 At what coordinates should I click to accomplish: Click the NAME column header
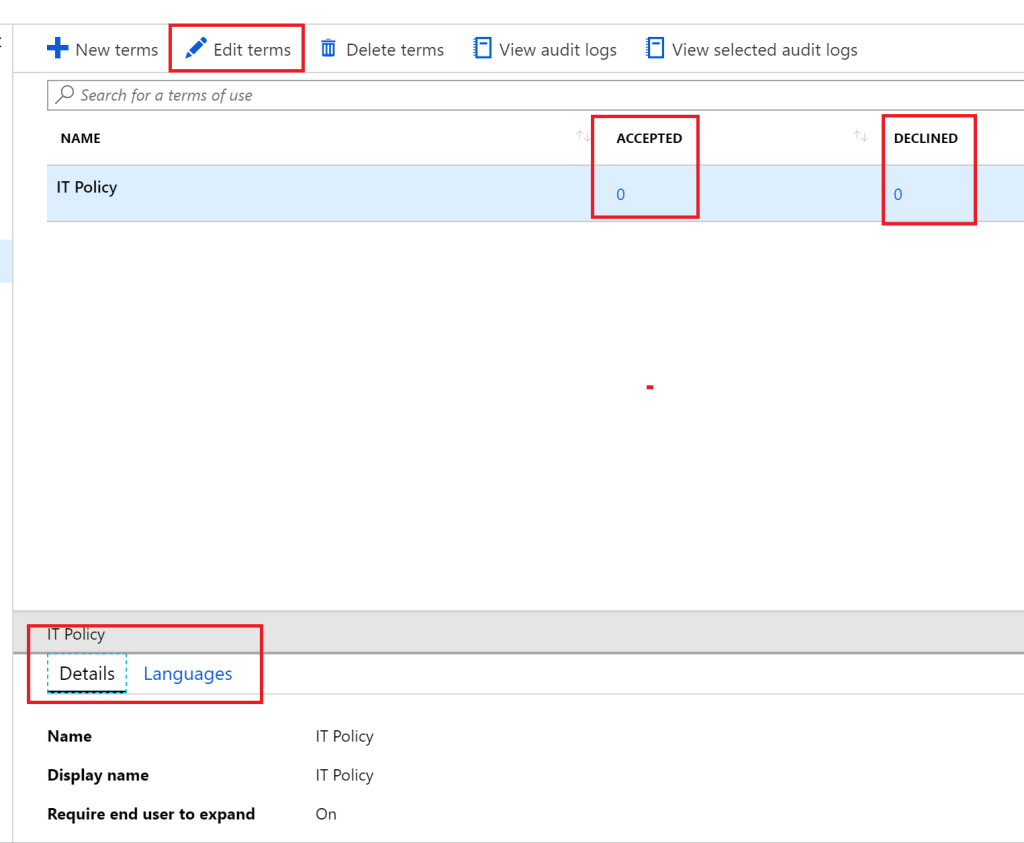(80, 137)
